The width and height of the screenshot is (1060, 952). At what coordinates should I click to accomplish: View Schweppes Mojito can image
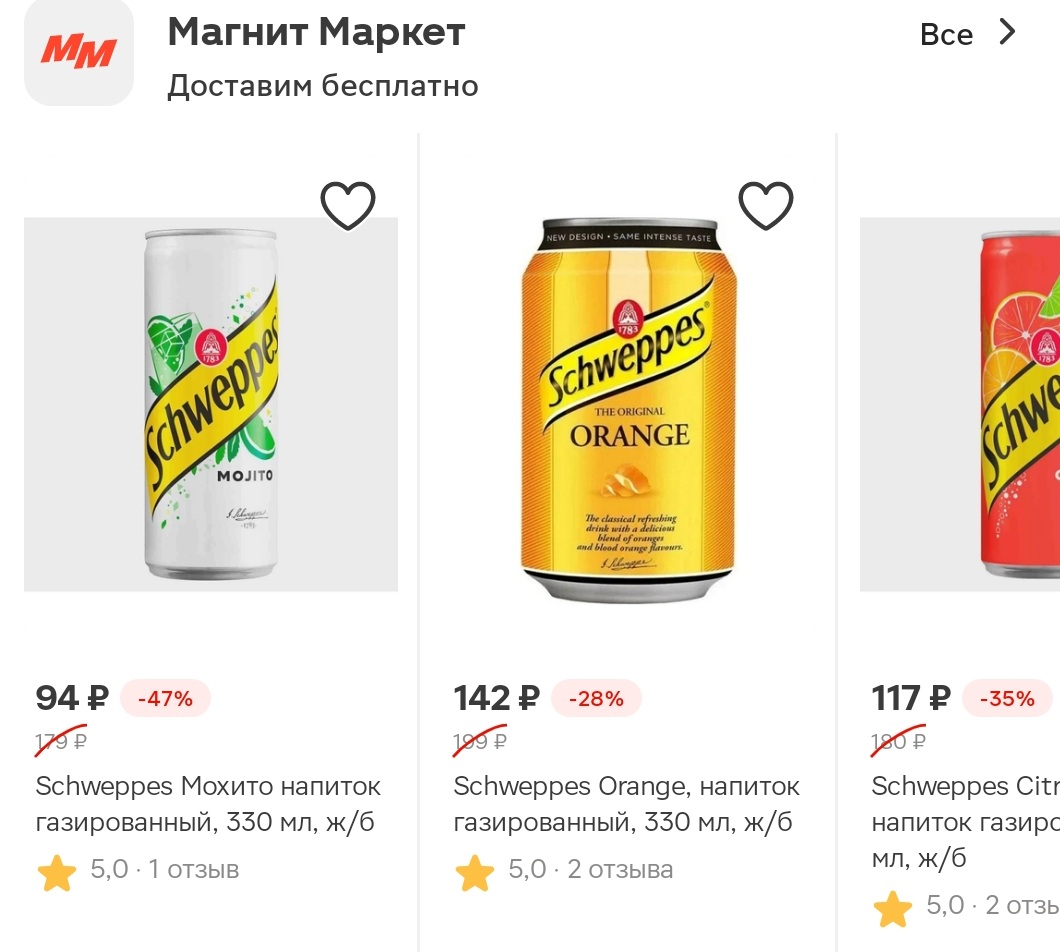coord(211,404)
